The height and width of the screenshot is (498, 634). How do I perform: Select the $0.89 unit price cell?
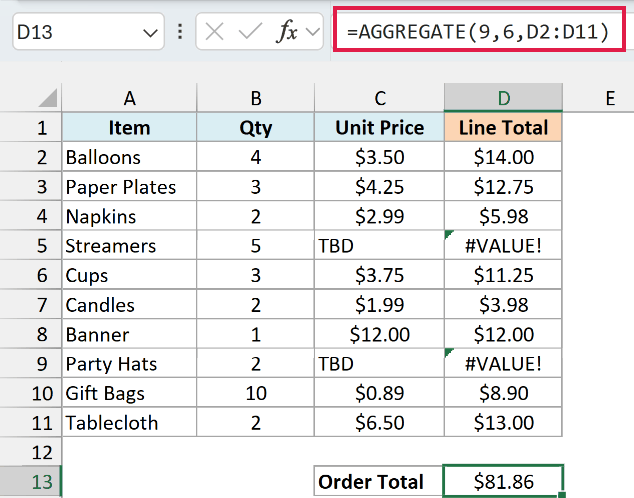pyautogui.click(x=379, y=393)
